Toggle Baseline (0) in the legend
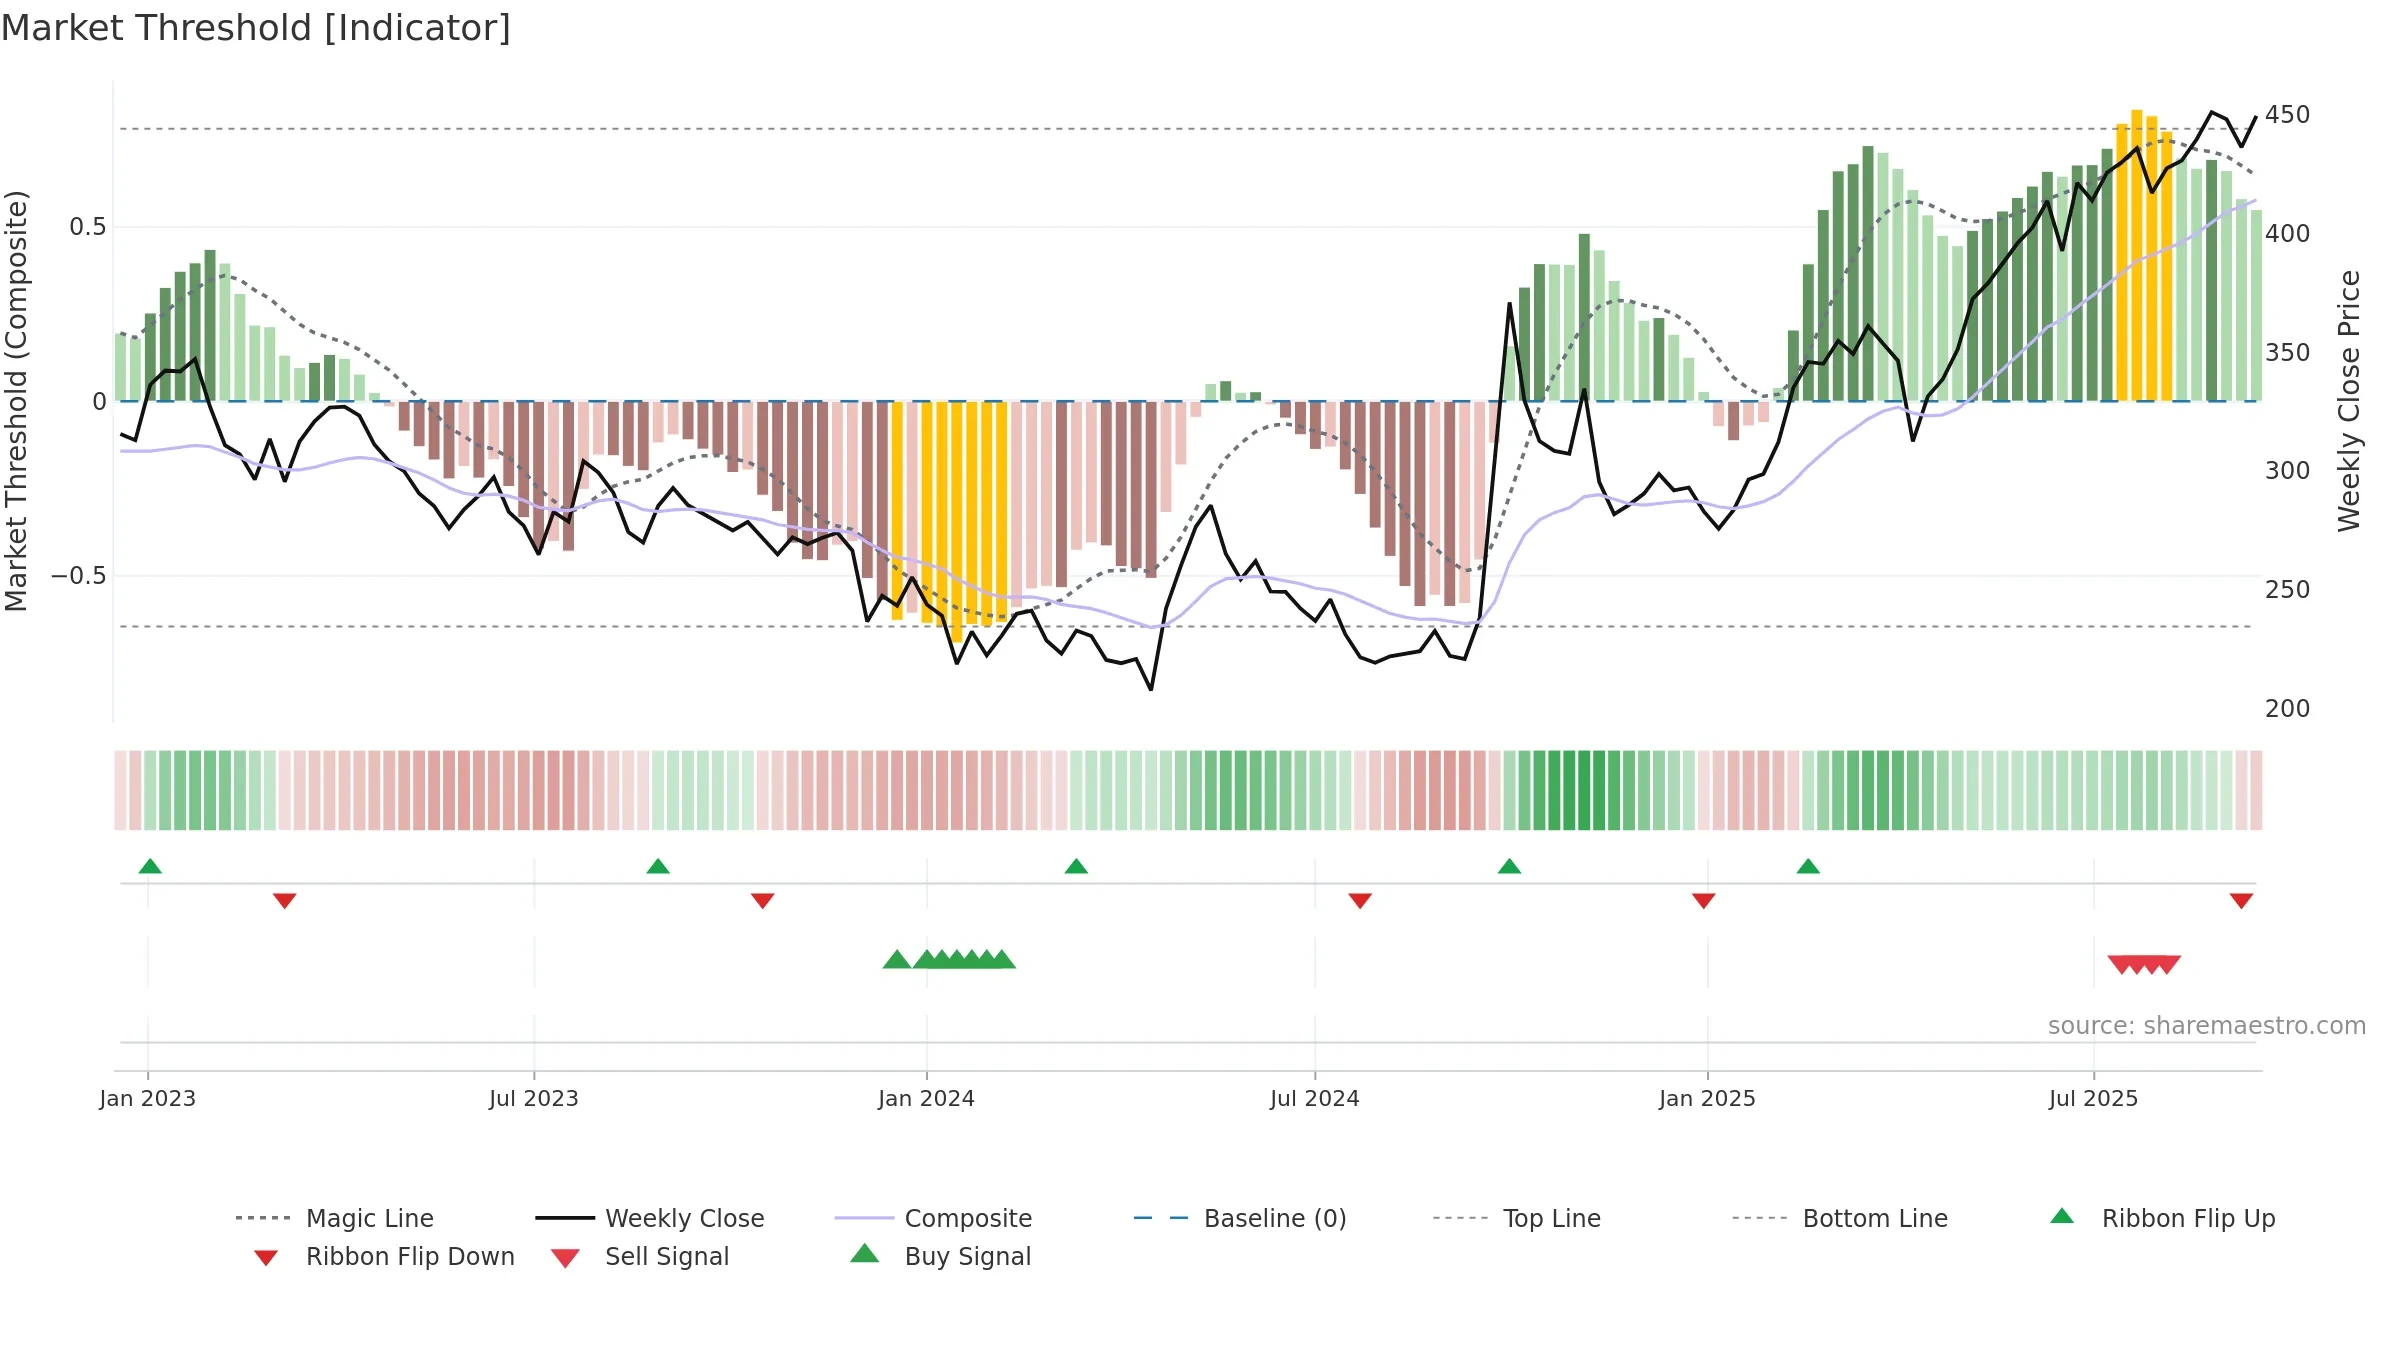This screenshot has width=2400, height=1350. tap(1240, 1218)
